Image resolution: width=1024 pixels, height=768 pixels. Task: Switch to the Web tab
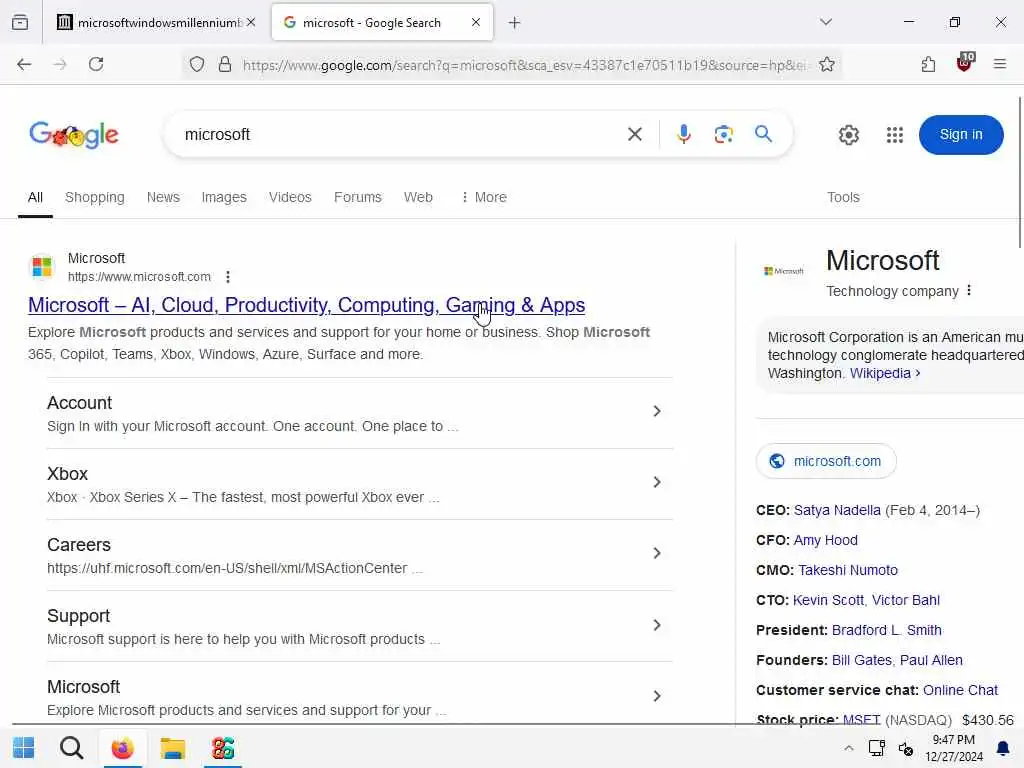click(x=418, y=197)
